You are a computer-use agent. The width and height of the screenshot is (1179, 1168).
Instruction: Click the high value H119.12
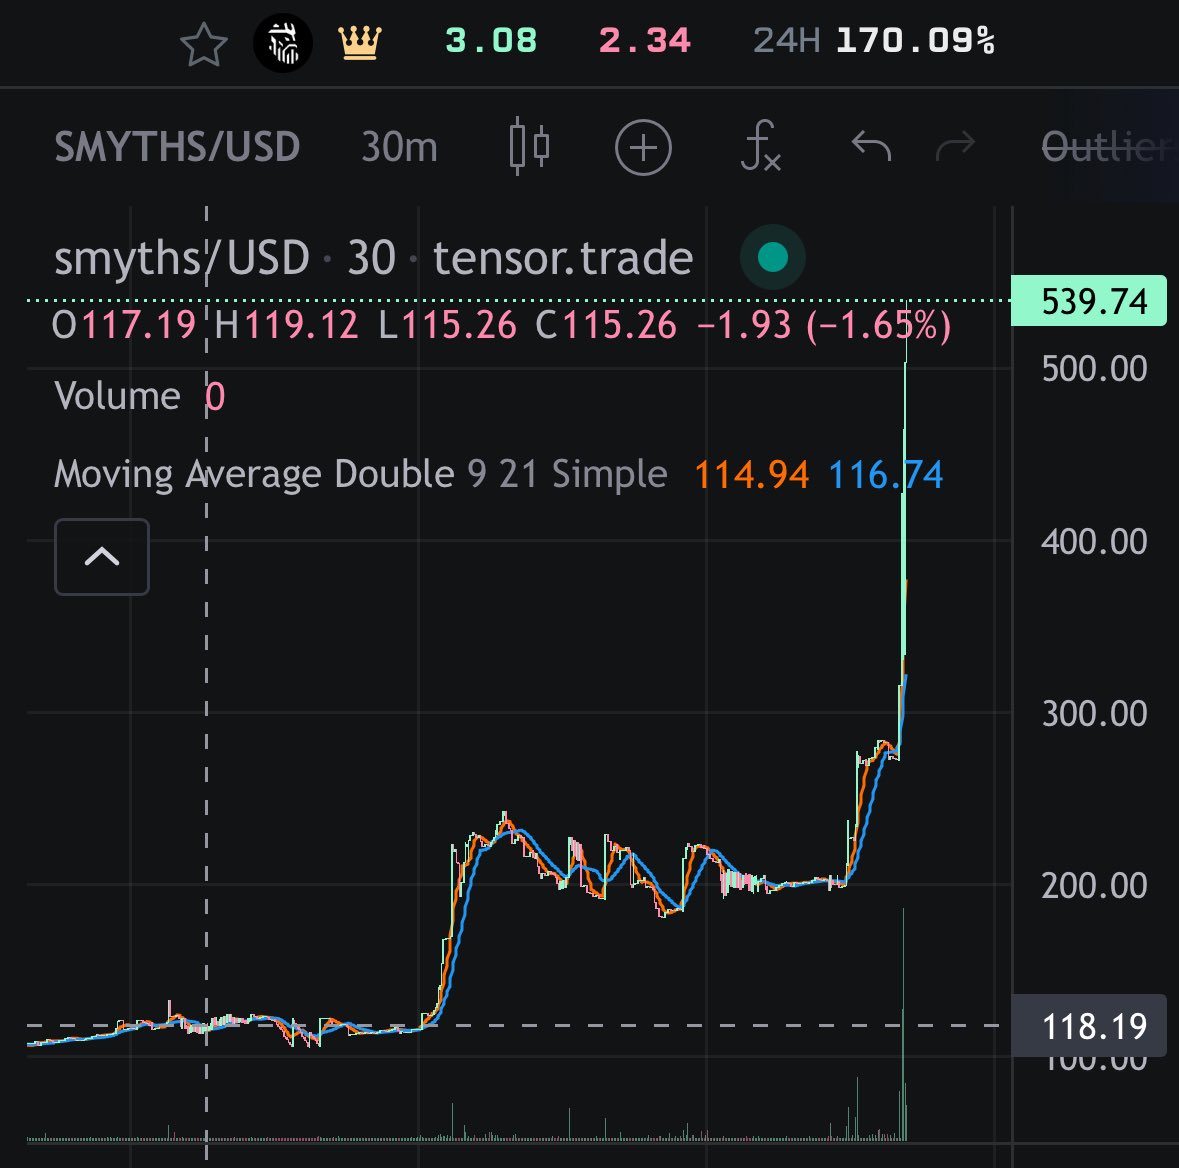[286, 326]
